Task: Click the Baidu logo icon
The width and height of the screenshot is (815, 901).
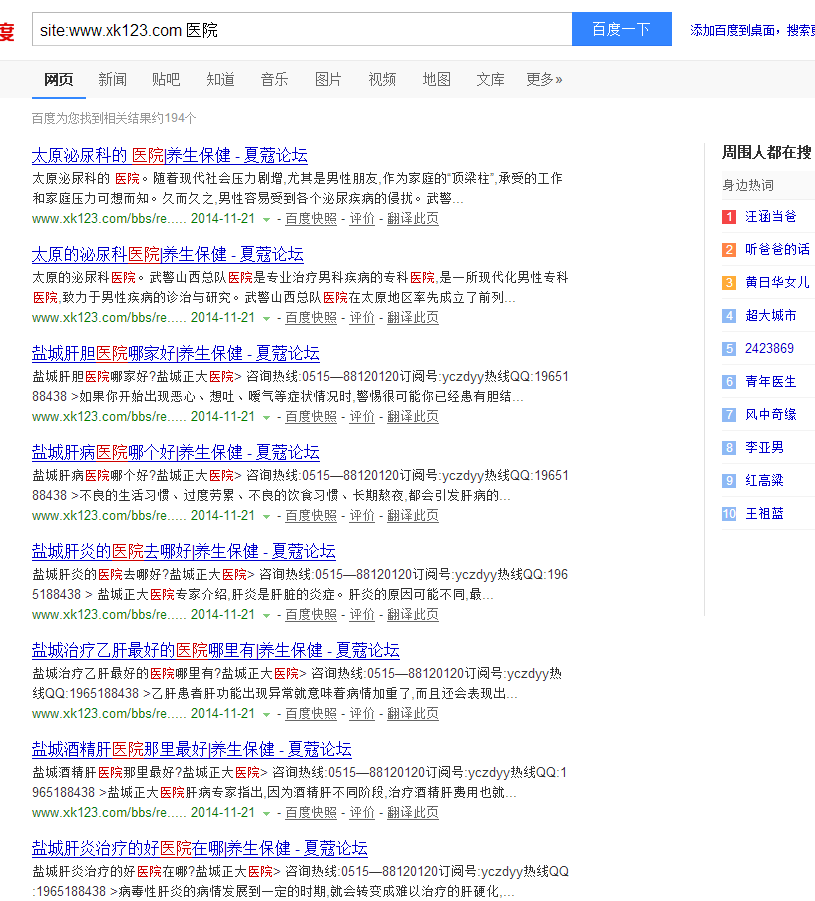Action: click(8, 28)
